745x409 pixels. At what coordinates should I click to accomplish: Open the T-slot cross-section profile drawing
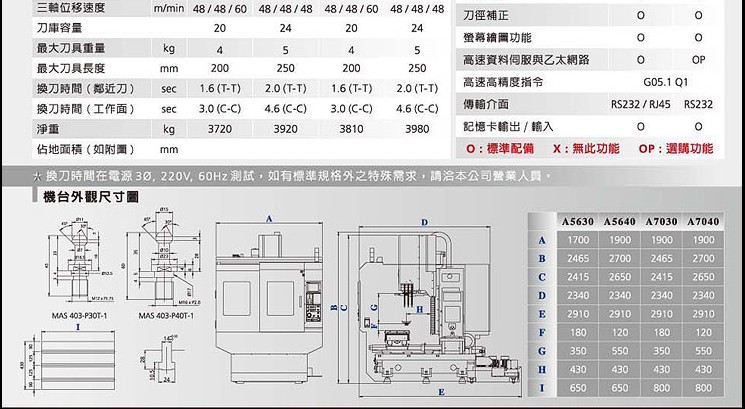coord(161,359)
